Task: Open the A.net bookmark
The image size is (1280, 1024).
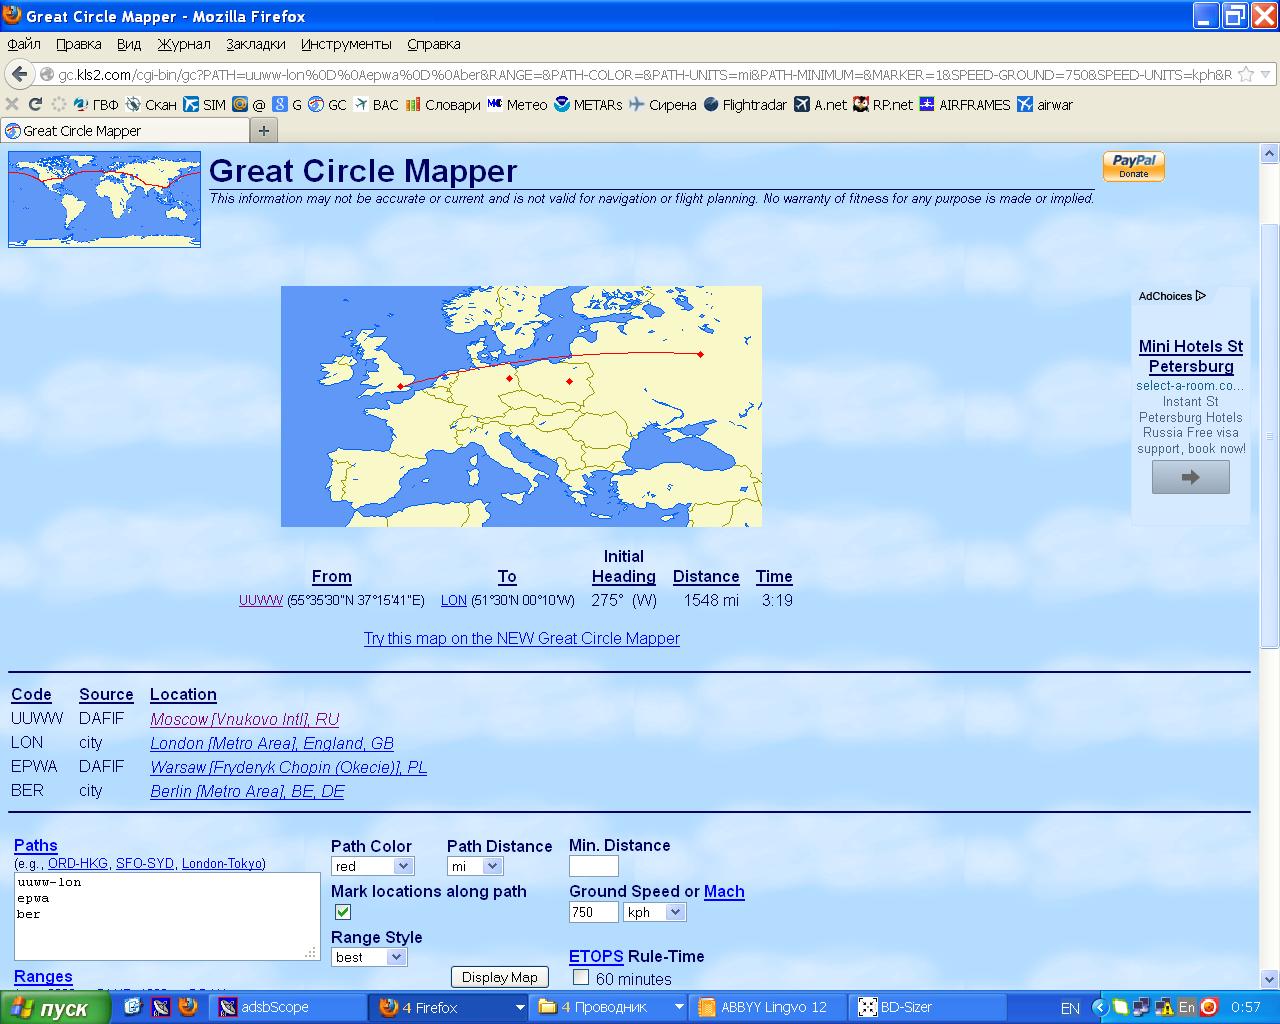Action: point(820,104)
